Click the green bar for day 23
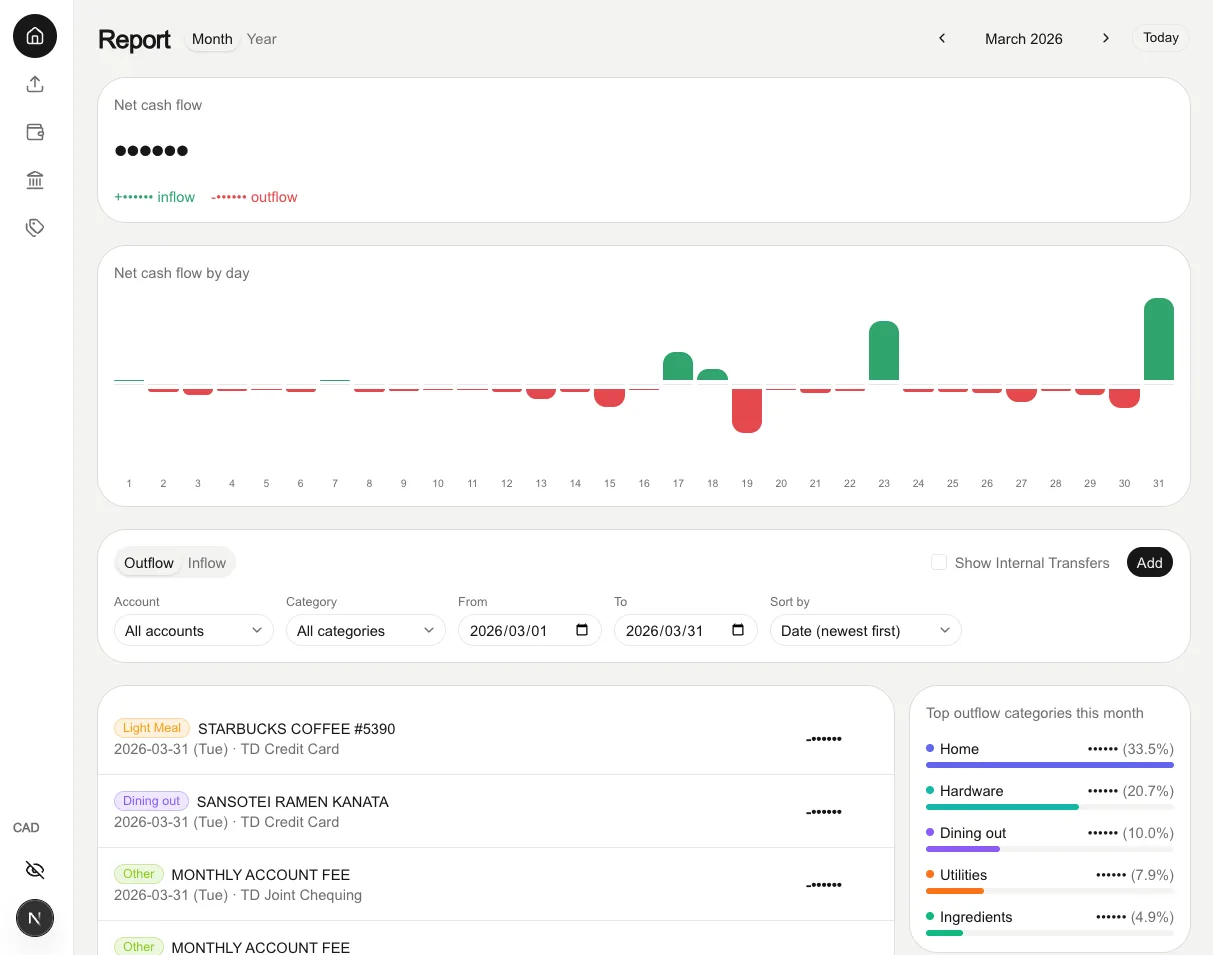Screen dimensions: 1213x955 [884, 350]
